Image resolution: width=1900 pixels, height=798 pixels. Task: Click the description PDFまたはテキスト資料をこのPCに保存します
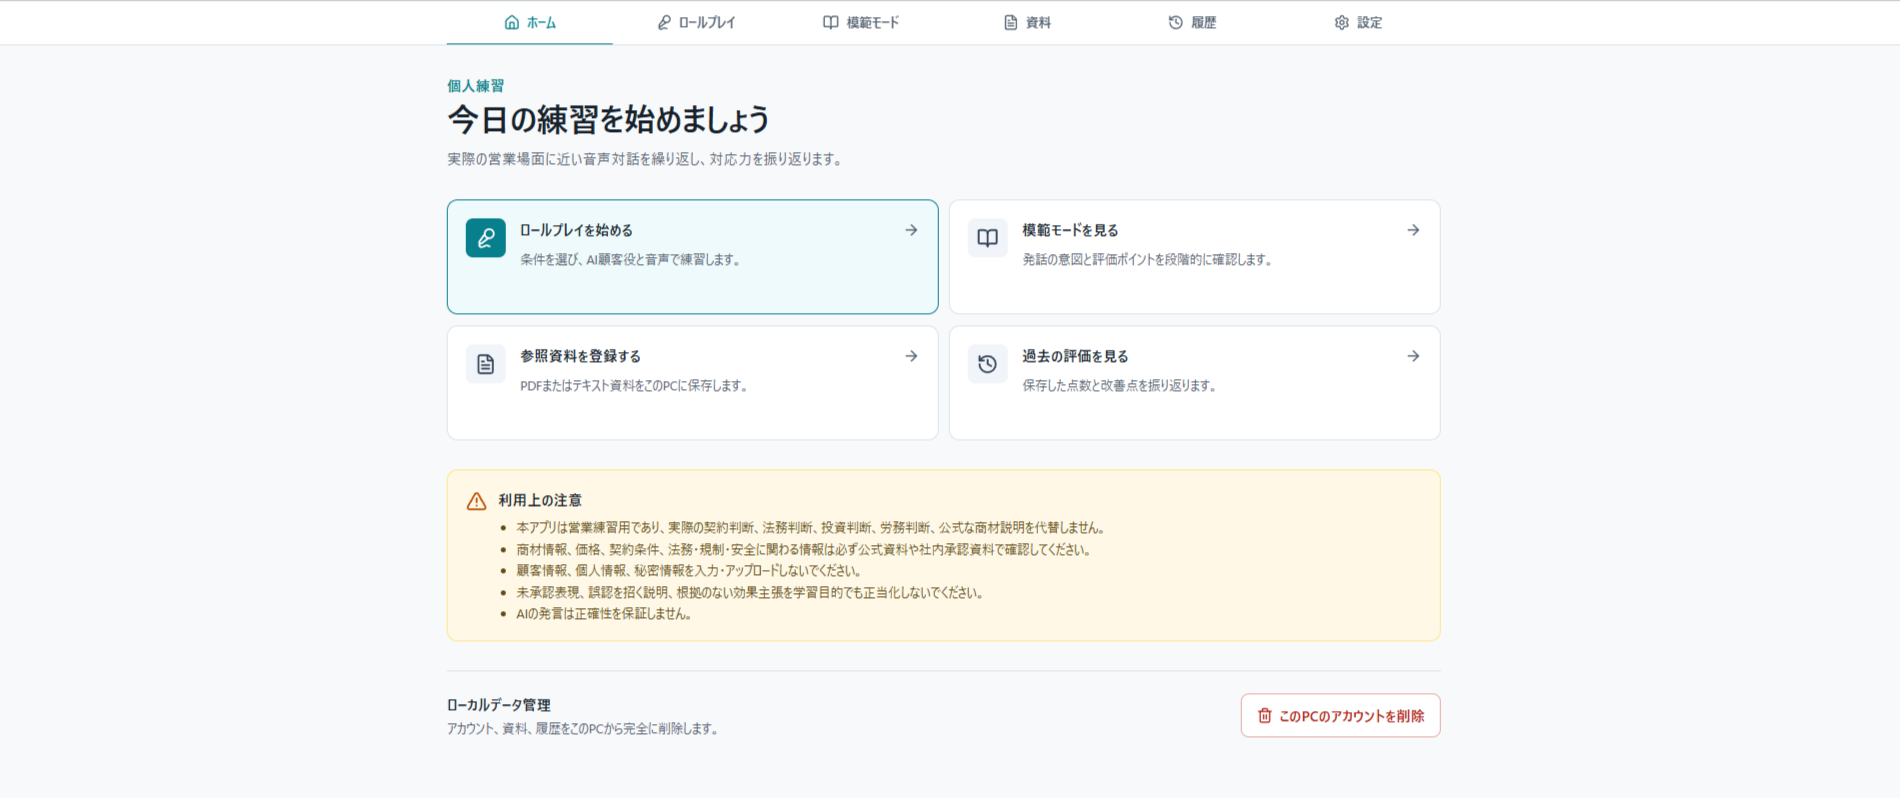click(x=634, y=386)
